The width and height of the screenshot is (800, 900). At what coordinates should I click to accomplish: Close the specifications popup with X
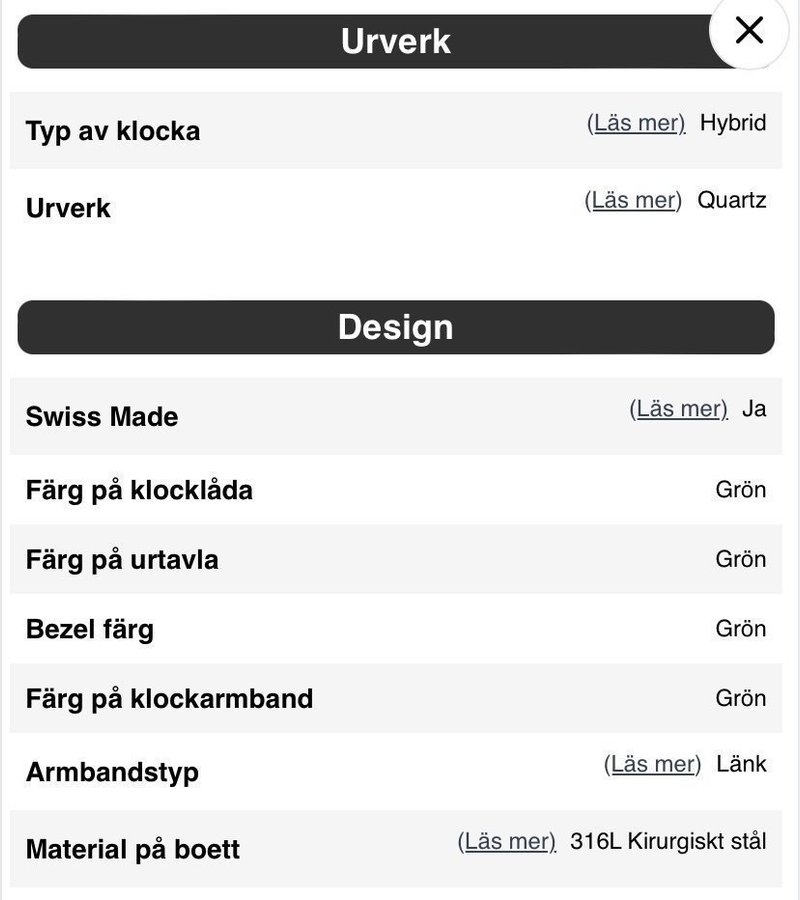(x=749, y=31)
